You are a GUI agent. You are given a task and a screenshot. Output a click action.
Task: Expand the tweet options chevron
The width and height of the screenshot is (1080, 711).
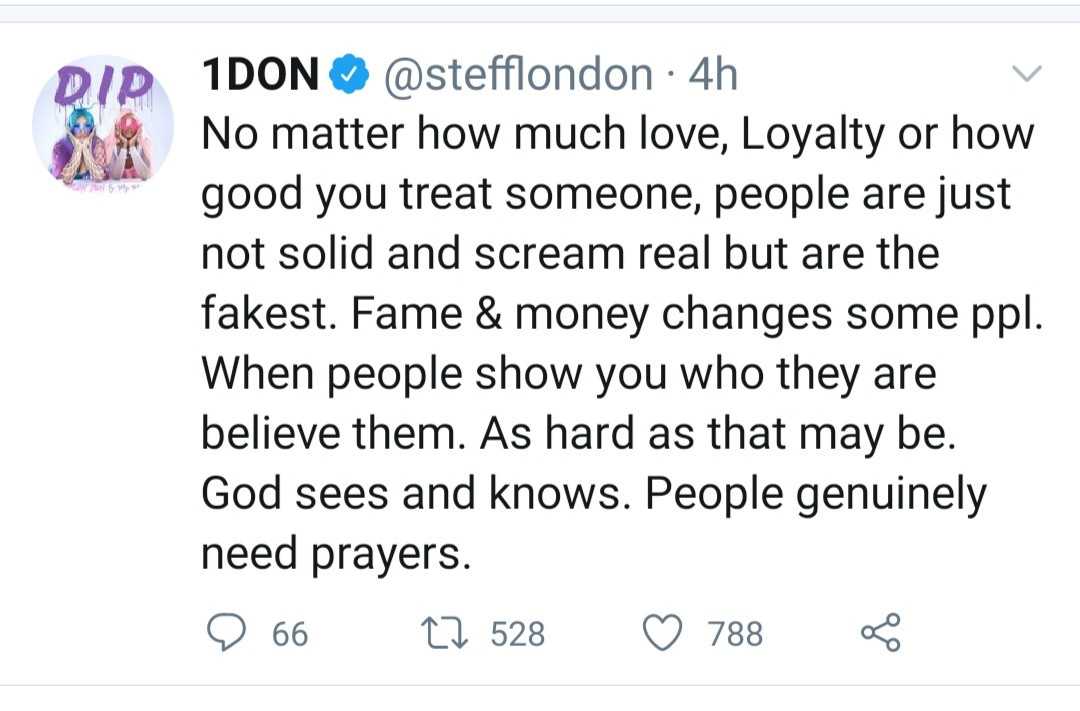click(x=1027, y=74)
